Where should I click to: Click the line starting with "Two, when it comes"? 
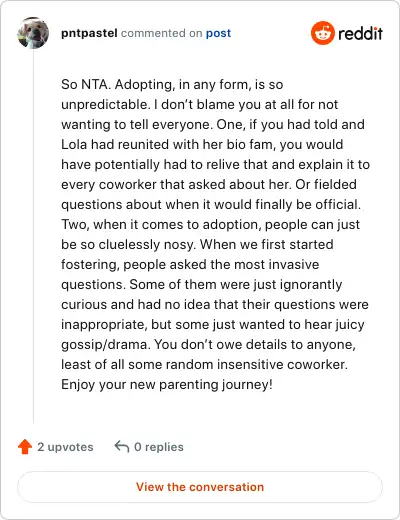coord(210,225)
